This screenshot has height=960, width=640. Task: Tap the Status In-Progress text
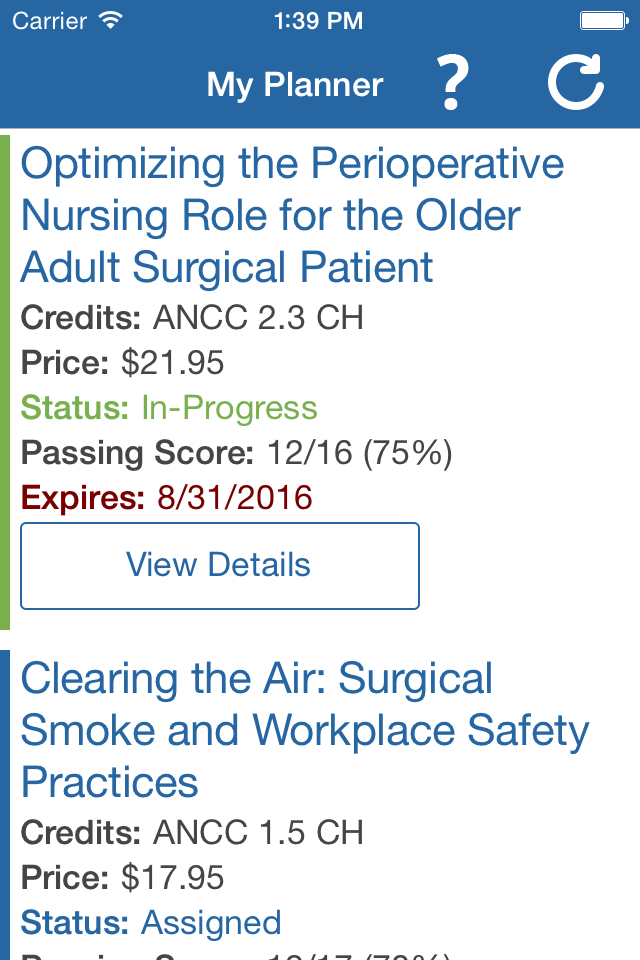169,408
